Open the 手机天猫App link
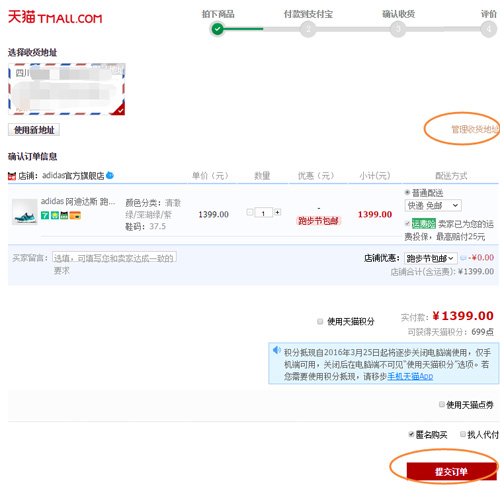 coord(410,377)
